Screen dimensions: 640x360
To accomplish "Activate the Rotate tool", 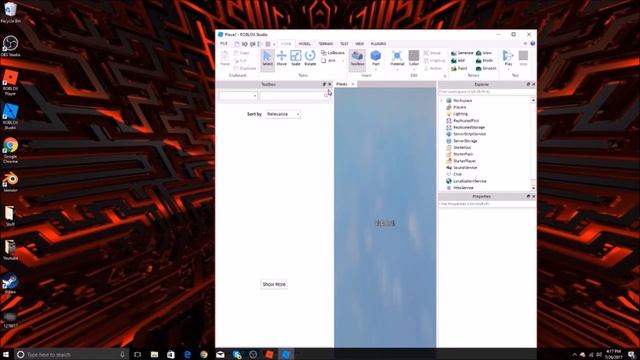I will [x=310, y=58].
